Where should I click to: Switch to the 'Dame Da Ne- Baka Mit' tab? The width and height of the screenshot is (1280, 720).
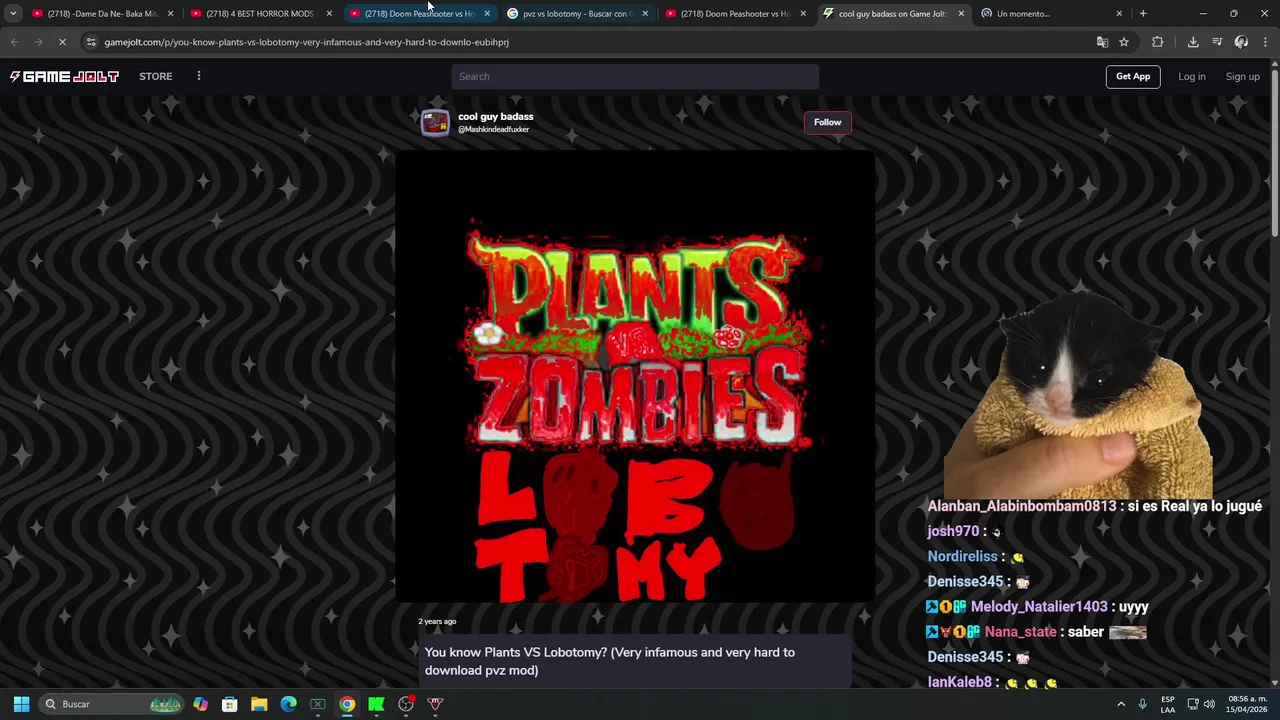tap(102, 13)
